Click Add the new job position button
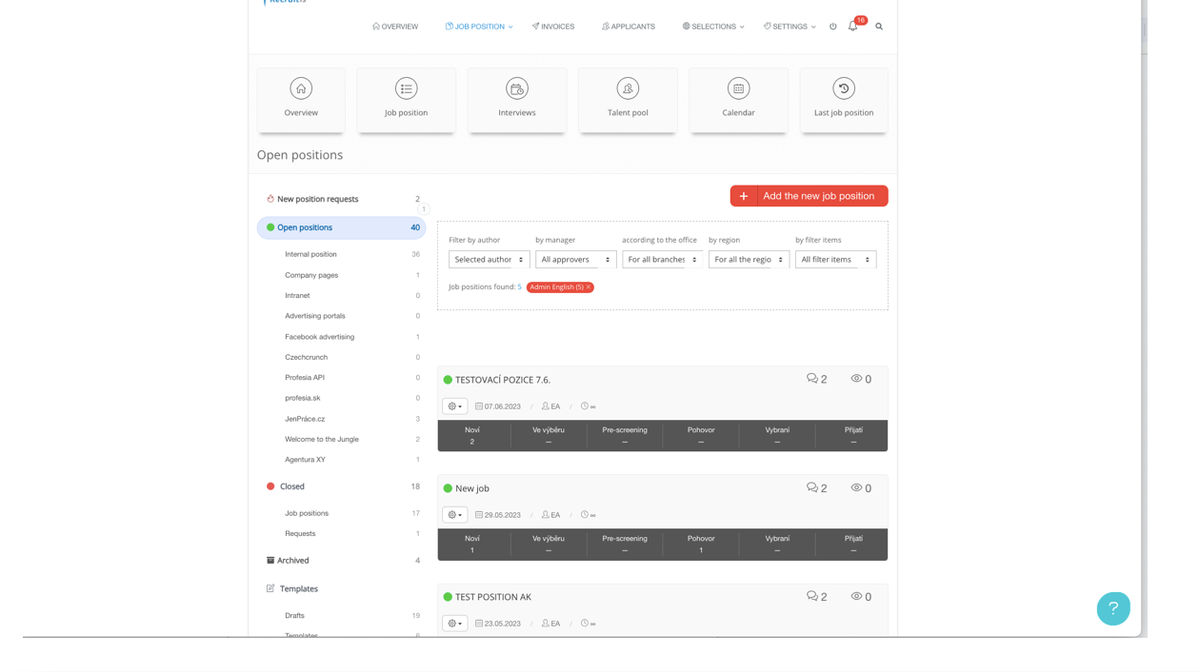 click(809, 196)
